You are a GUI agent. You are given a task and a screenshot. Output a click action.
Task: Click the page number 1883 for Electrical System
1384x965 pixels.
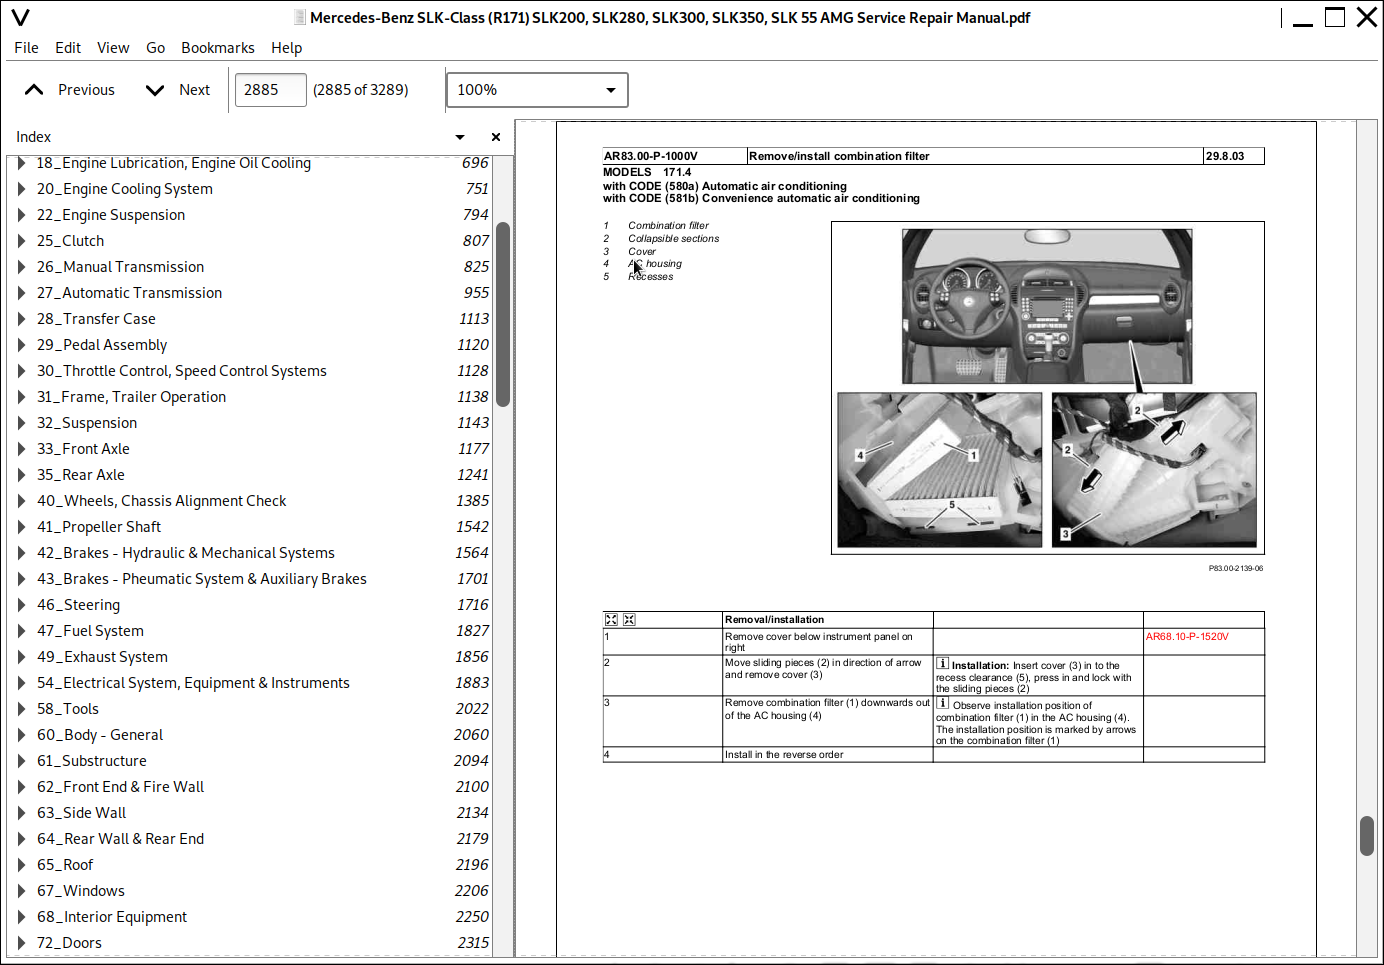(473, 683)
